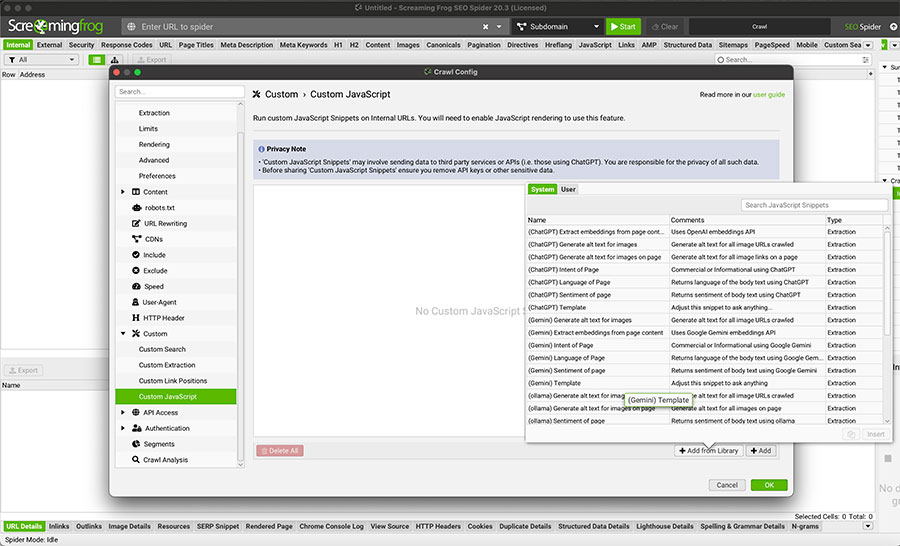Viewport: 900px width, 546px height.
Task: Show more top tabs via overflow arrow
Action: tap(868, 45)
